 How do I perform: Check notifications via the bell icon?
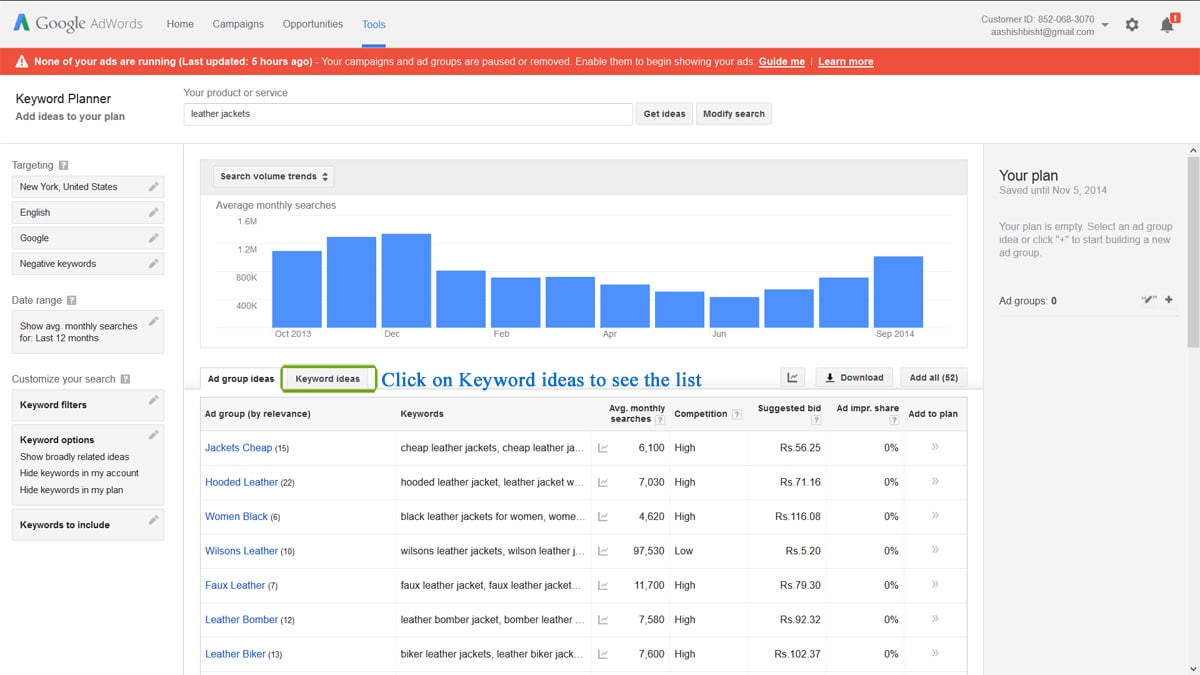point(1165,24)
